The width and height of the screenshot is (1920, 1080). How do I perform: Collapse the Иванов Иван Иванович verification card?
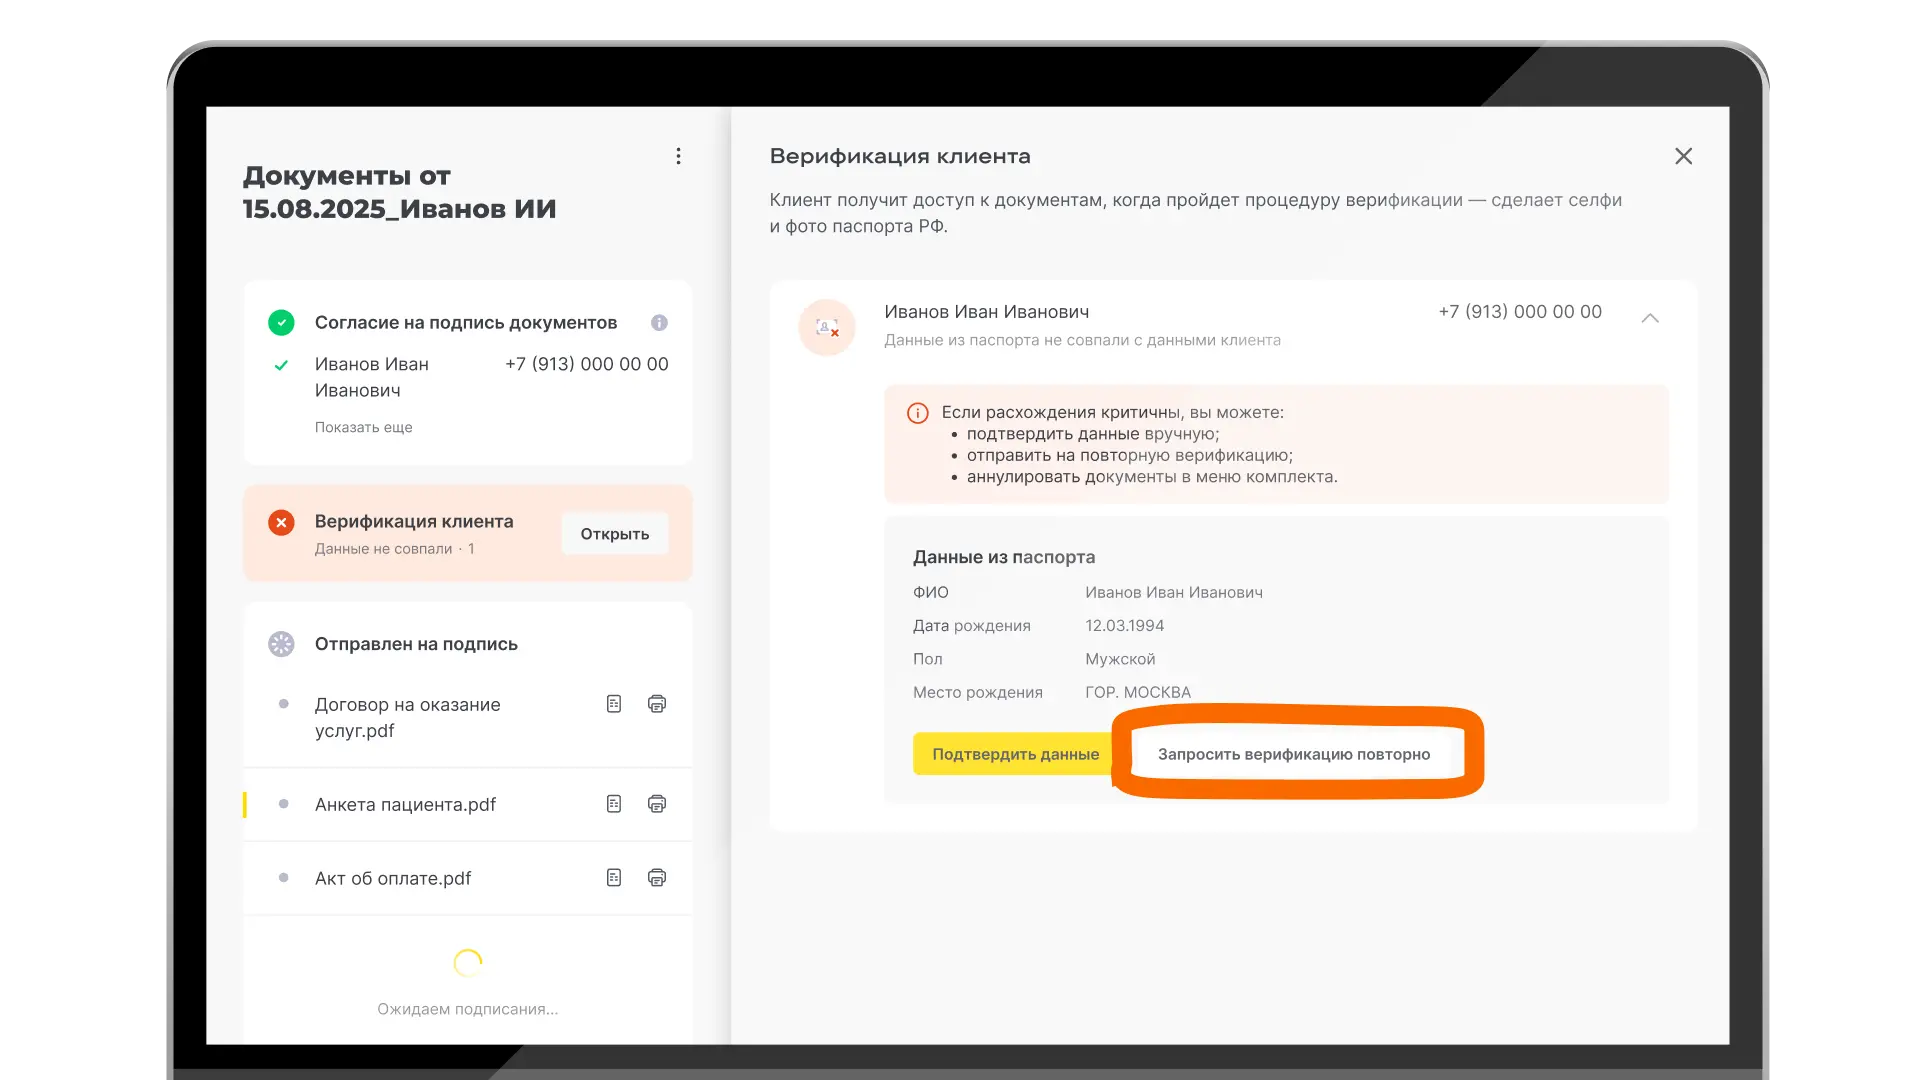tap(1651, 318)
